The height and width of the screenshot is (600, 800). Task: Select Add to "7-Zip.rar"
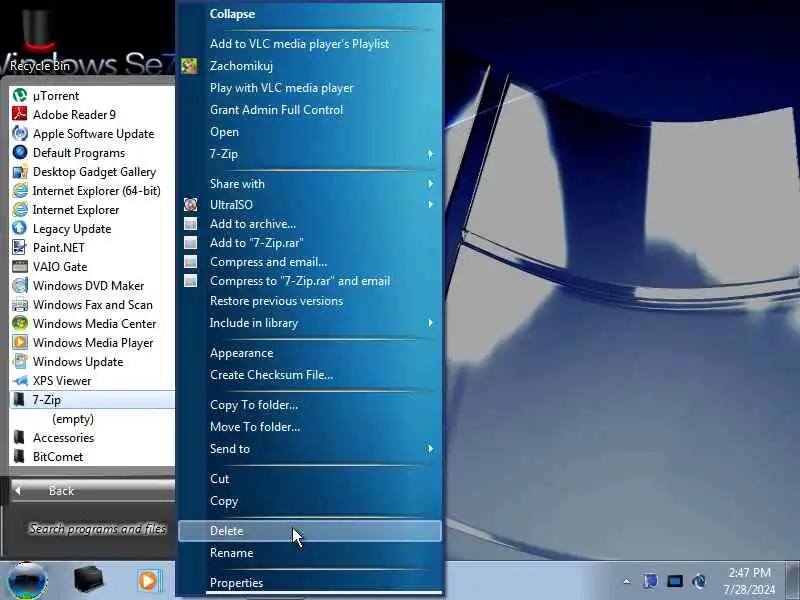pos(310,243)
